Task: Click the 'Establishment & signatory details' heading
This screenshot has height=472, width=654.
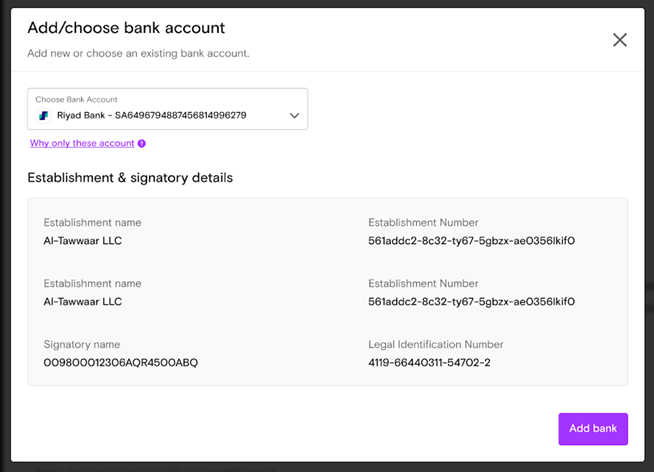Action: click(130, 178)
